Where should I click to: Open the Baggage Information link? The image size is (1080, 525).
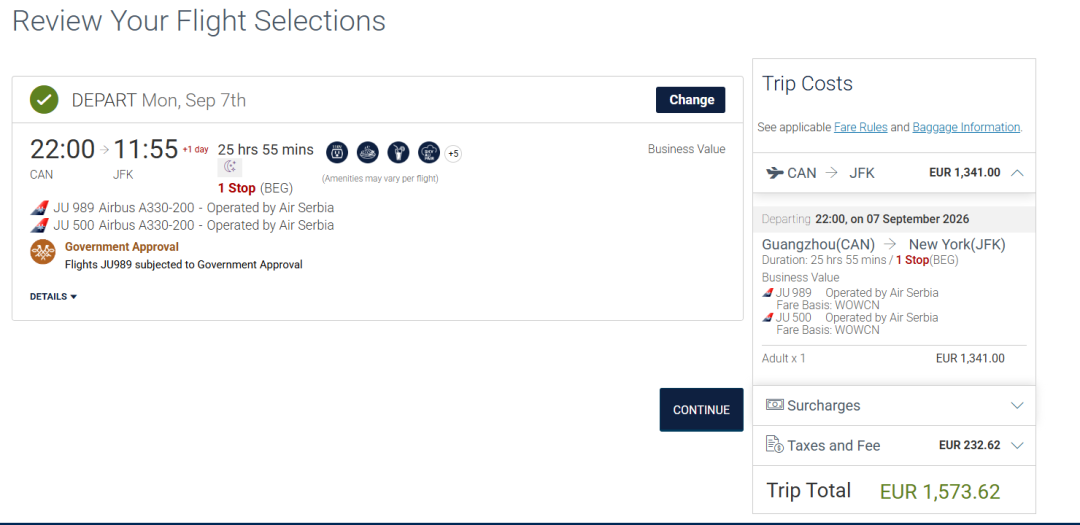click(966, 128)
